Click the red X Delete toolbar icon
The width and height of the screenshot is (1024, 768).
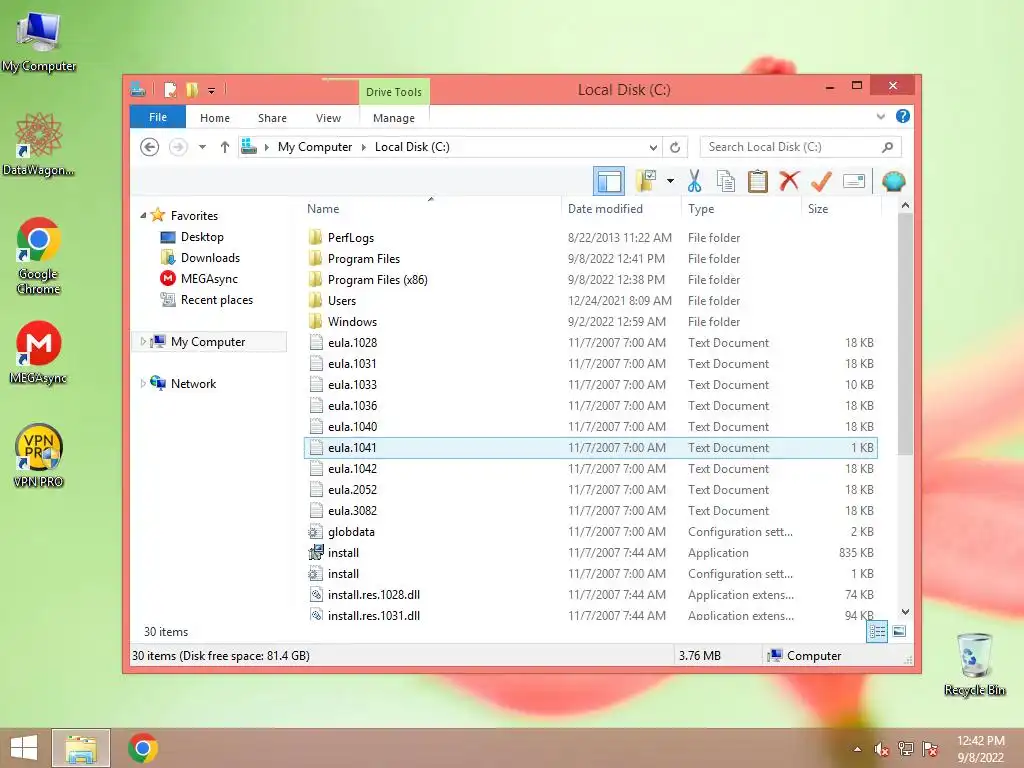point(790,181)
